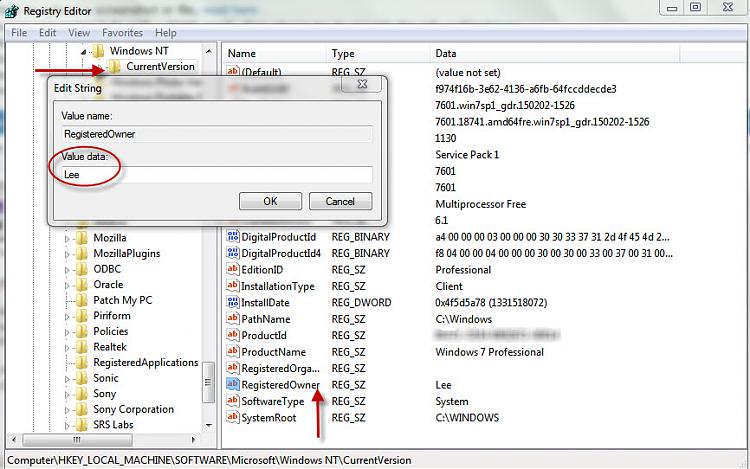The width and height of the screenshot is (750, 469).
Task: Click the 'Service Pack 1' data value
Action: 467,154
